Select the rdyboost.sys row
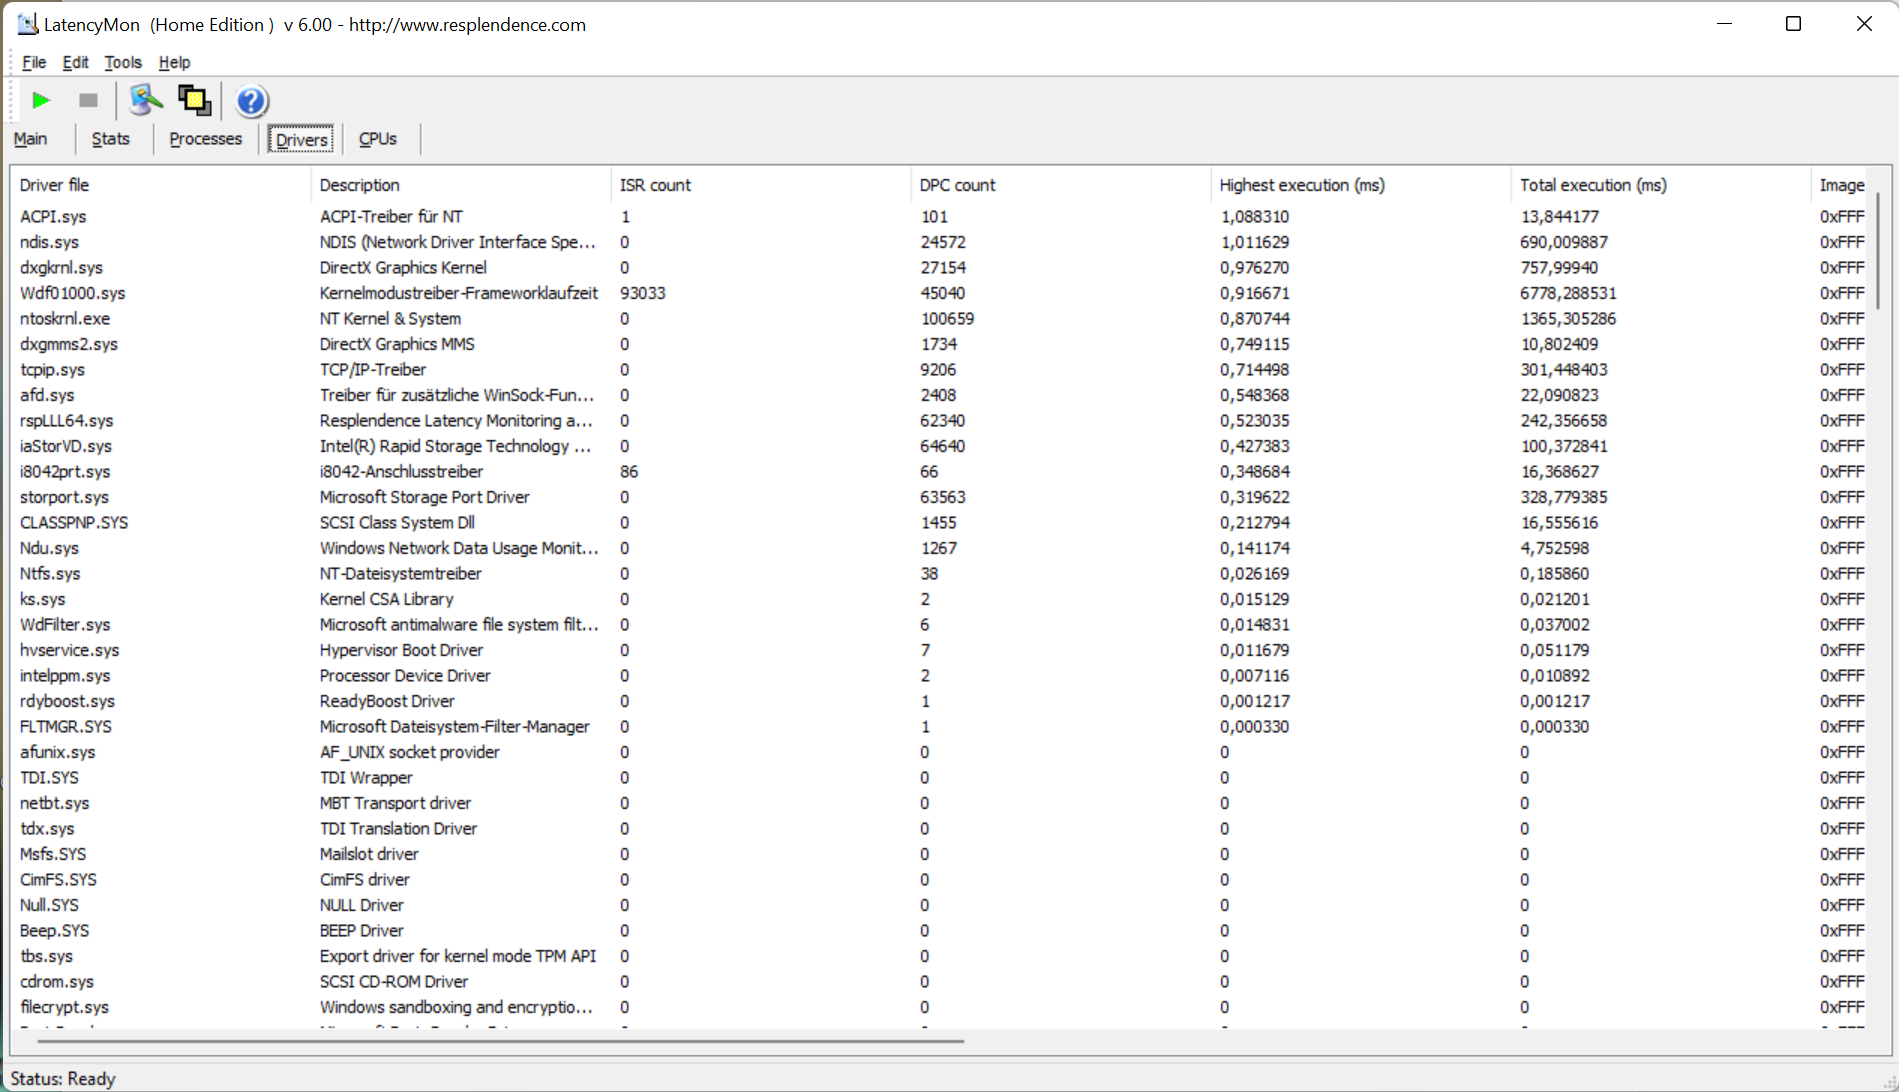Screen dimensions: 1899x1092 [x=940, y=701]
